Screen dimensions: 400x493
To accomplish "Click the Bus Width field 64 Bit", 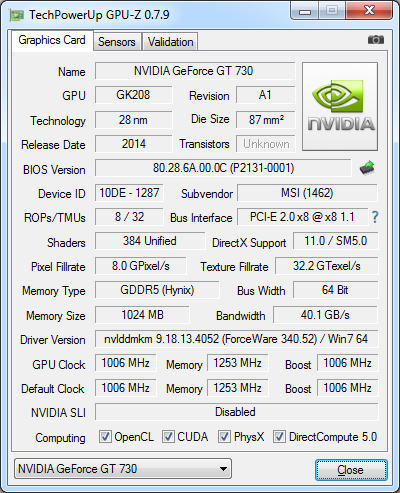I will tap(336, 290).
